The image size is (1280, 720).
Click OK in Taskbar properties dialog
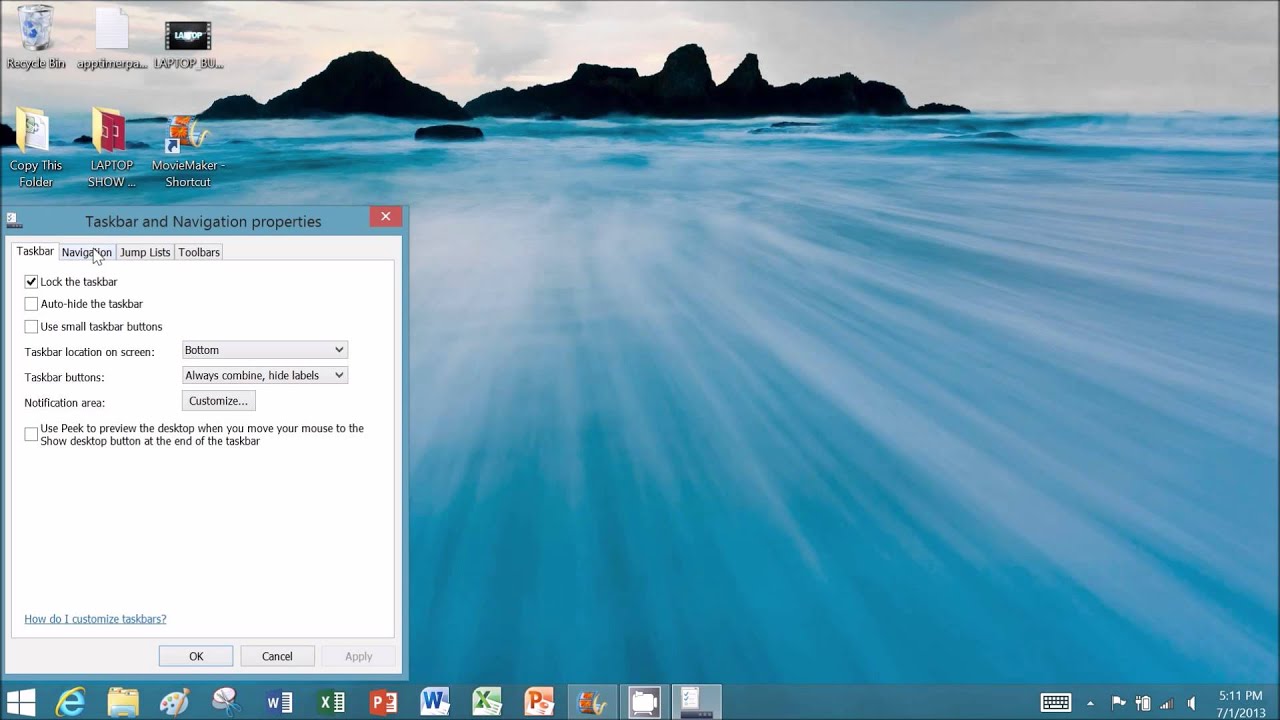(x=196, y=656)
